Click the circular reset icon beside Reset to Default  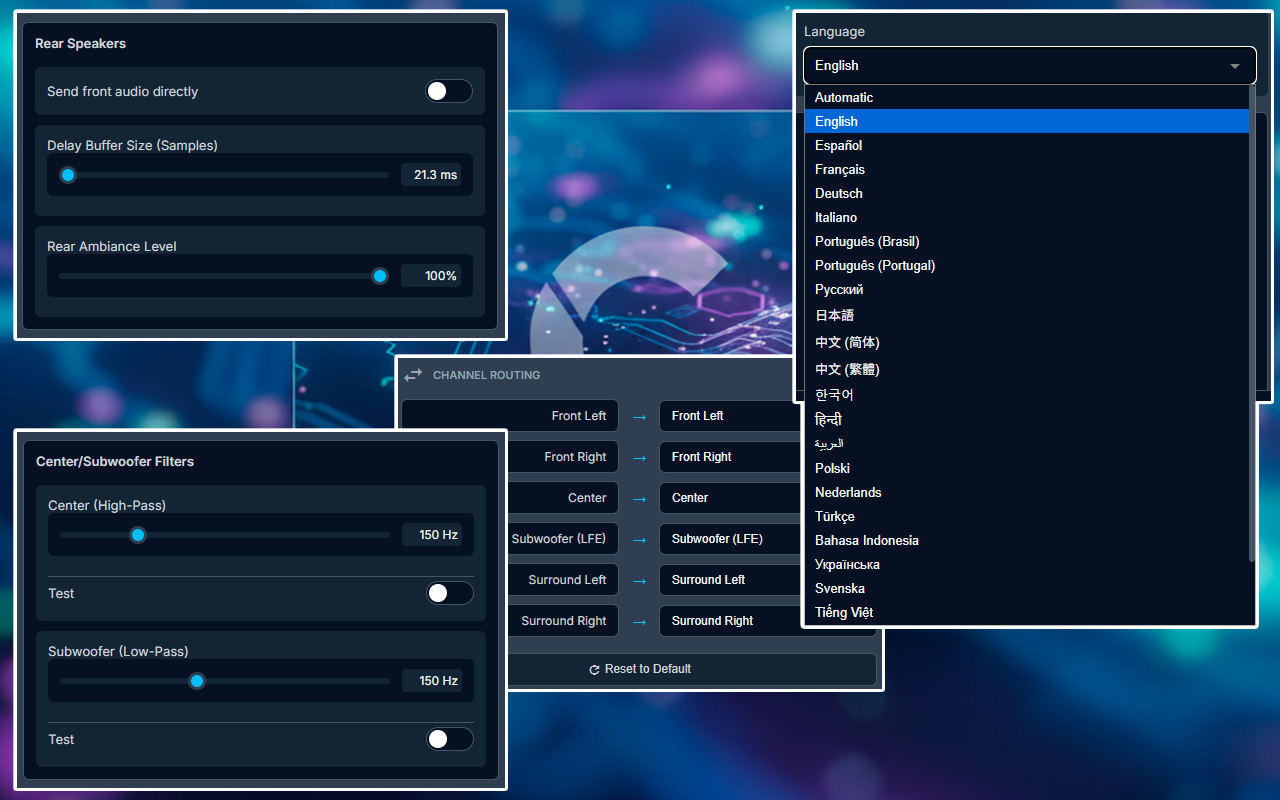(x=594, y=669)
